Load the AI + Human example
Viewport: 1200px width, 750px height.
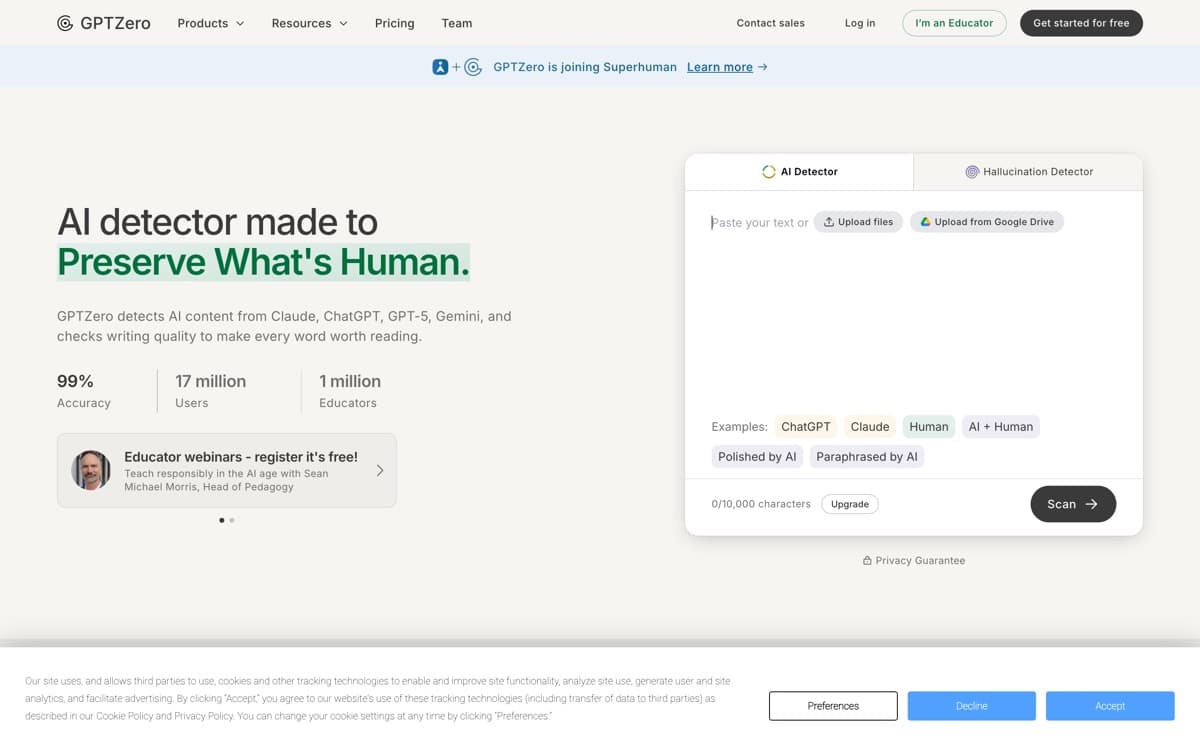click(1001, 427)
